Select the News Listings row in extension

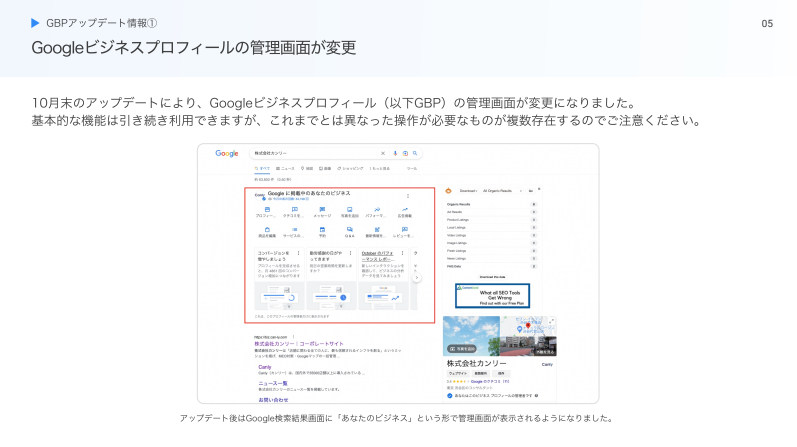tap(491, 258)
